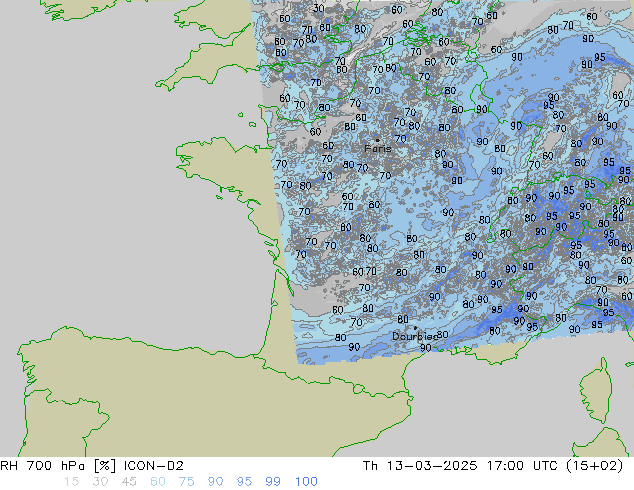
Task: Click the Dourbies city label
Action: pyautogui.click(x=414, y=336)
